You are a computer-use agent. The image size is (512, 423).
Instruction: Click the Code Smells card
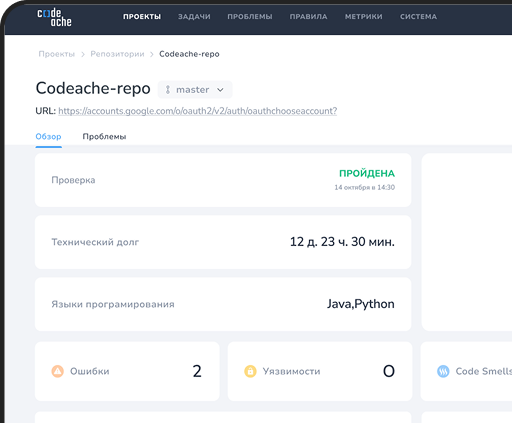(466, 371)
